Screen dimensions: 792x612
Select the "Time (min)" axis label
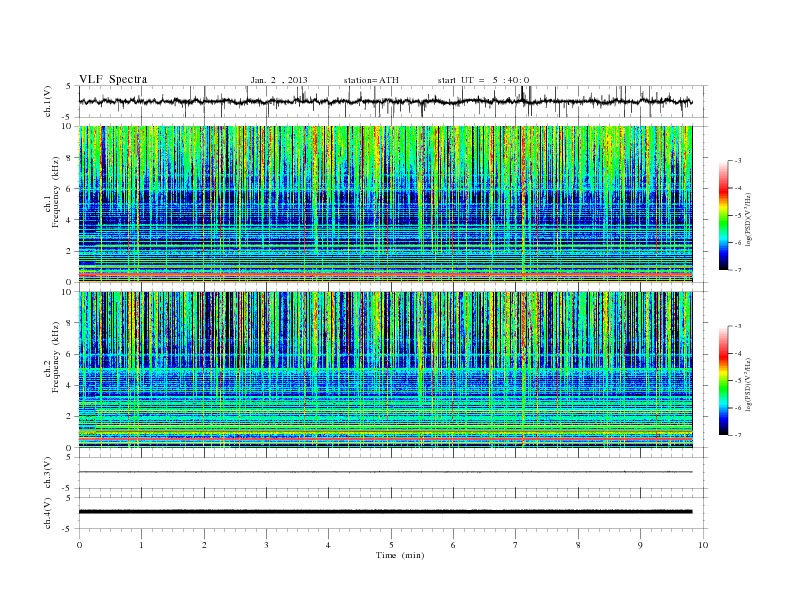click(400, 555)
